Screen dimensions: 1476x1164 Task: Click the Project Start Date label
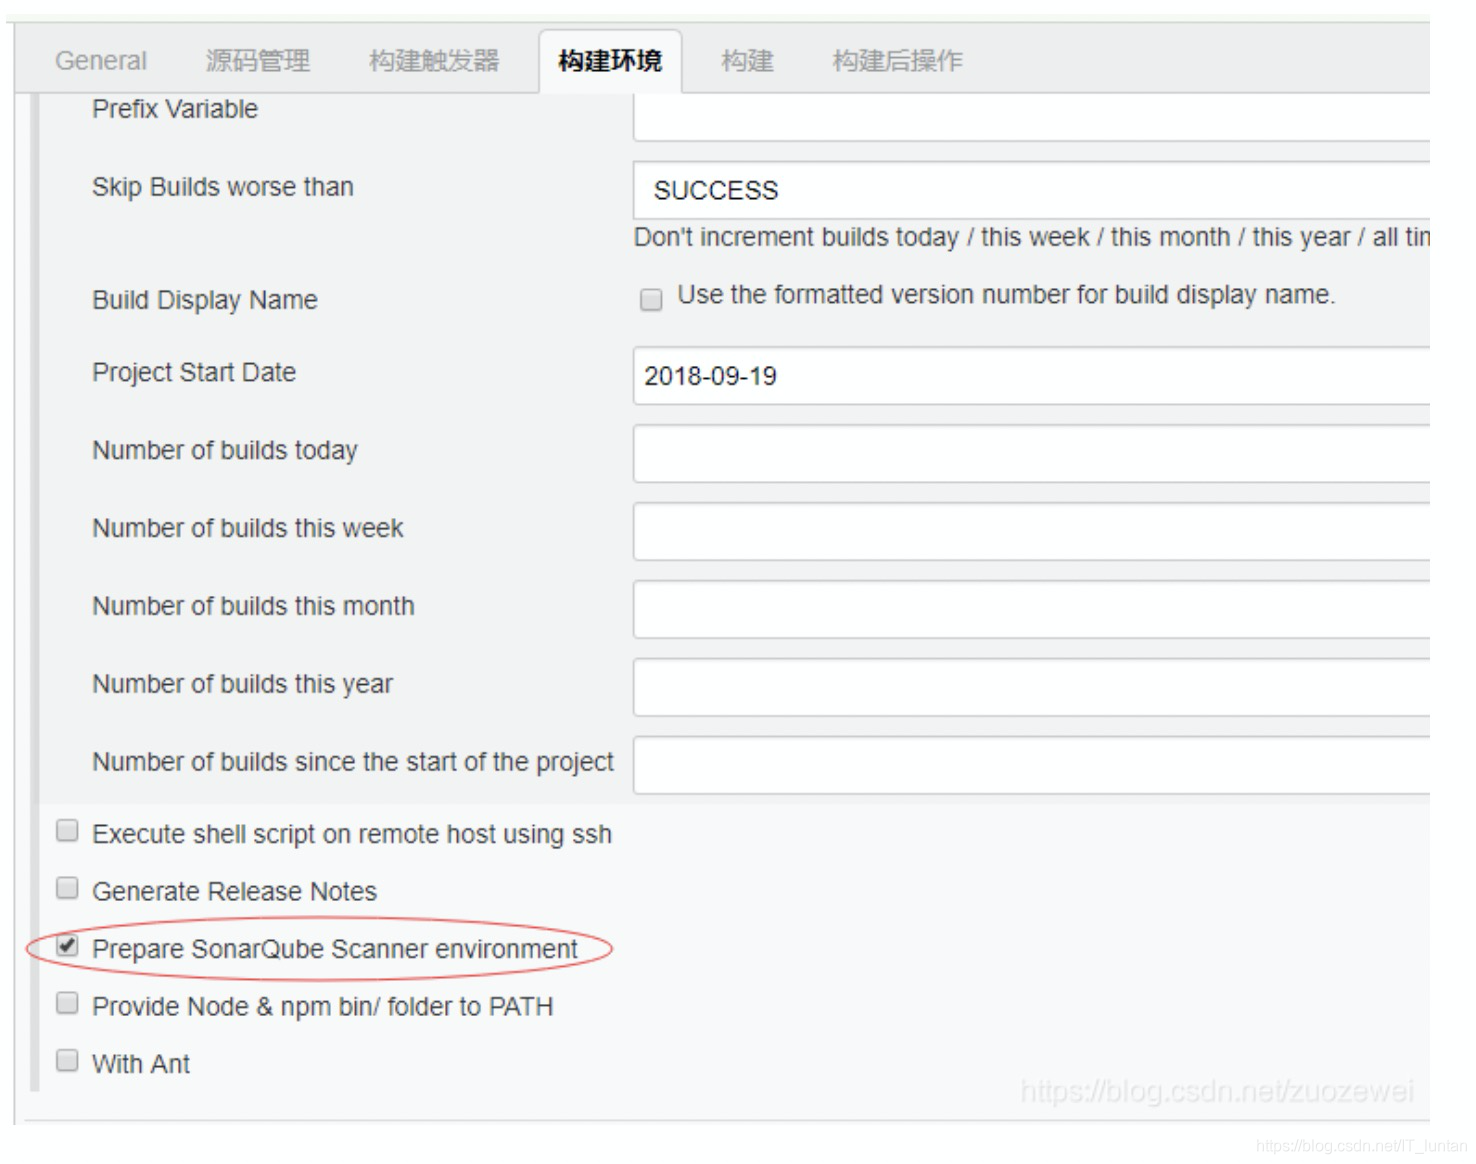[194, 372]
